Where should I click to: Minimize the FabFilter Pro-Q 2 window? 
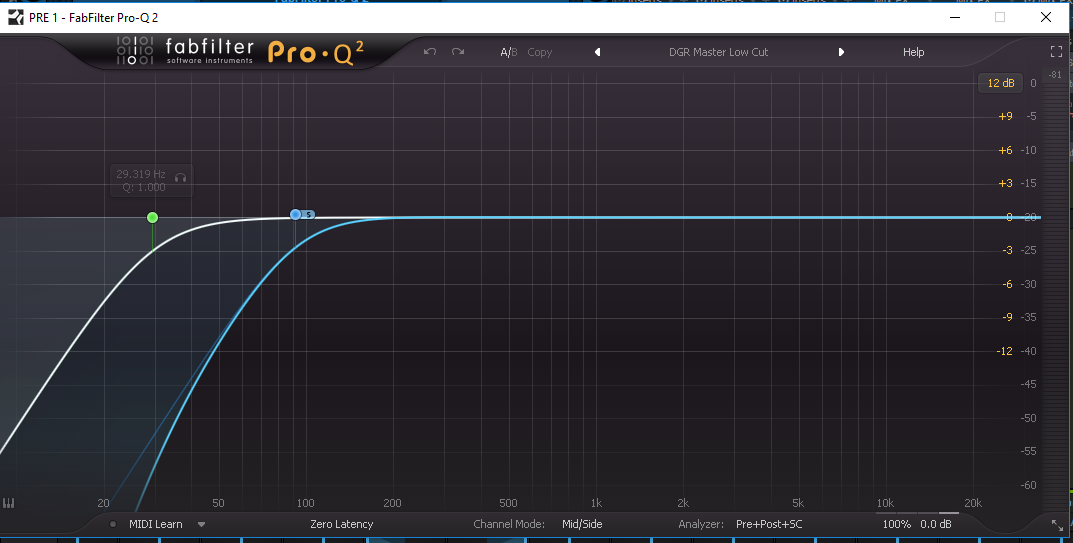tap(955, 17)
